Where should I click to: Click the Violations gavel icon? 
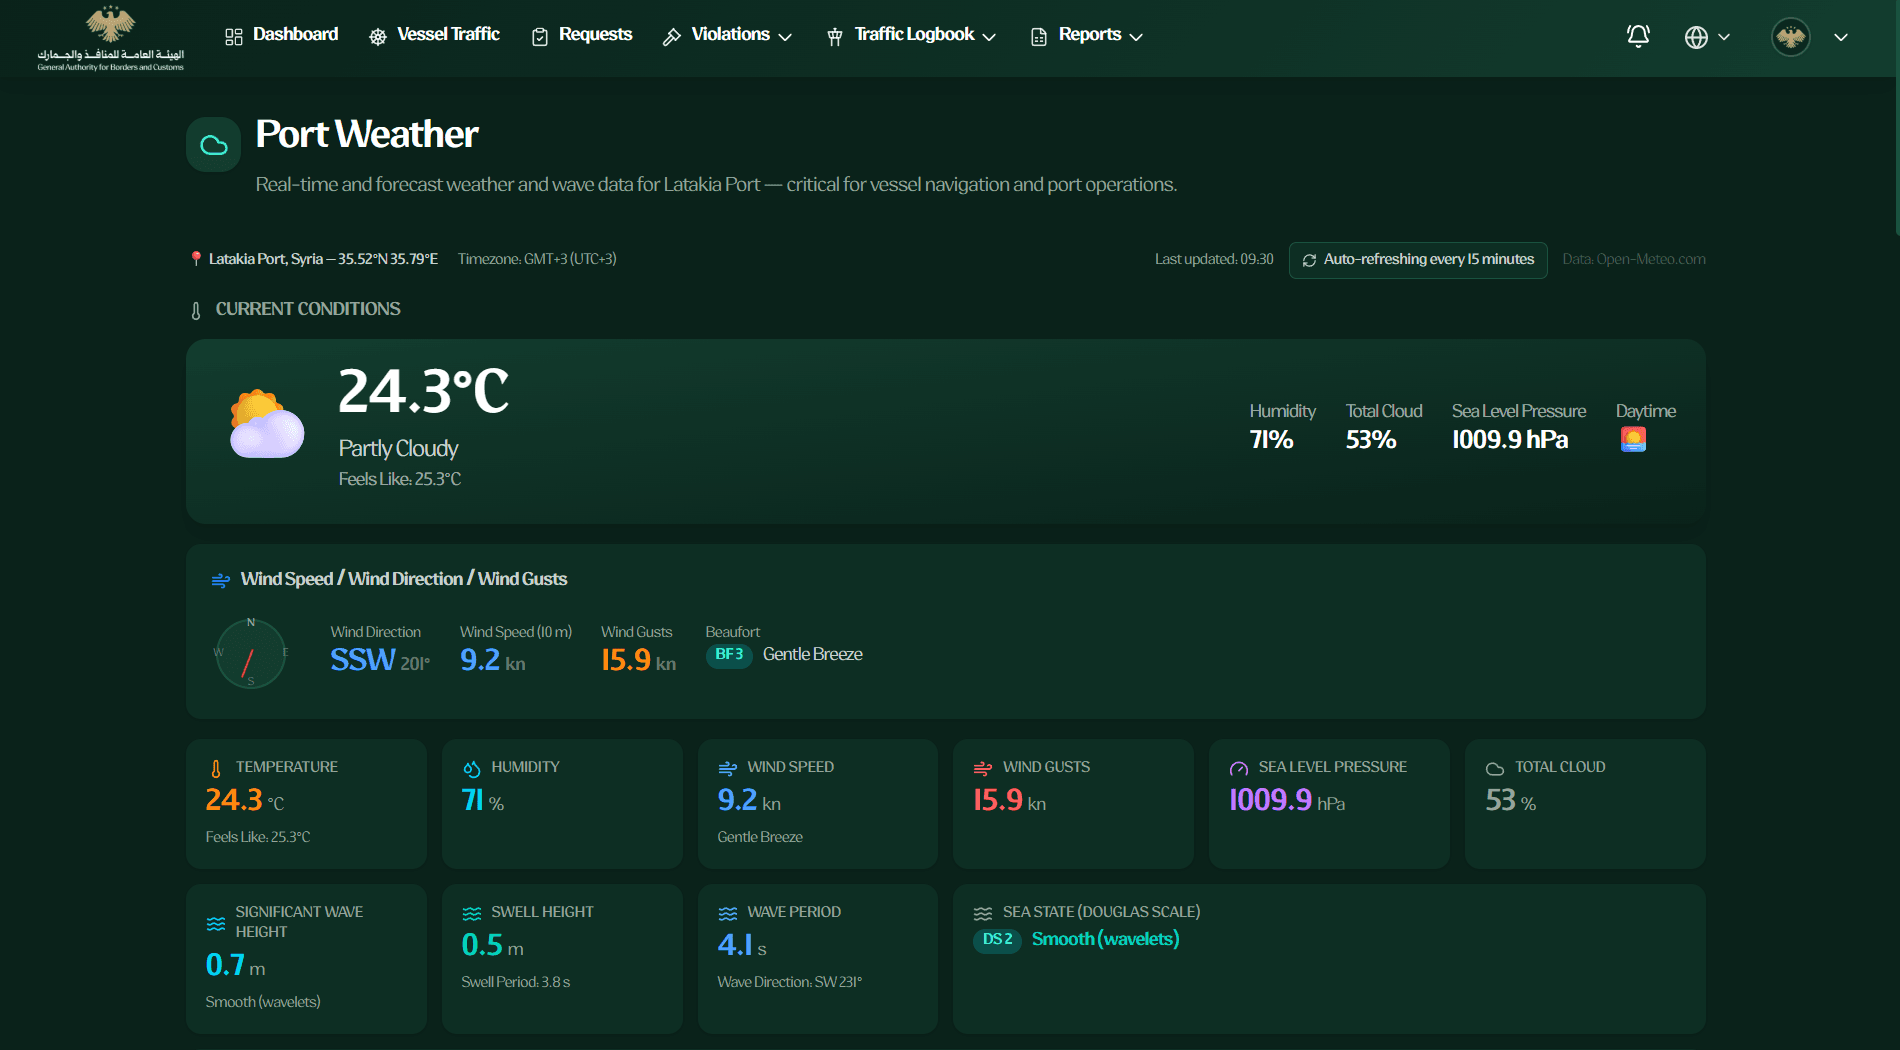[672, 37]
